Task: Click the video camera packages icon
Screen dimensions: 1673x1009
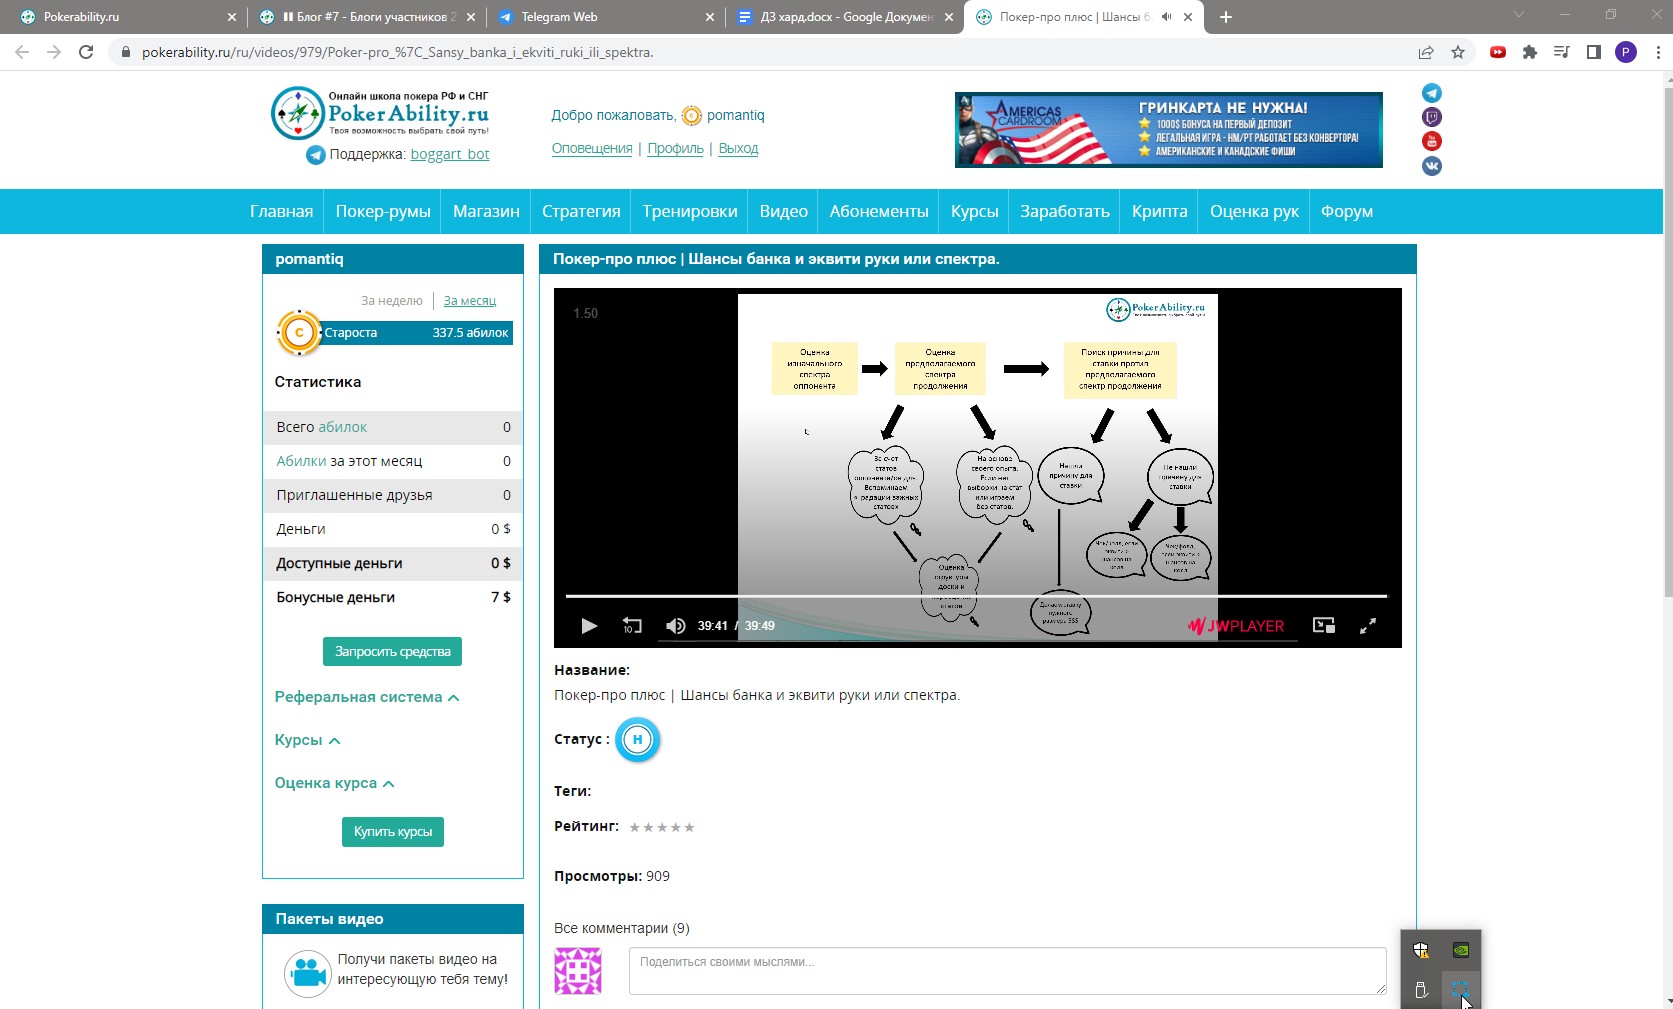Action: click(307, 971)
